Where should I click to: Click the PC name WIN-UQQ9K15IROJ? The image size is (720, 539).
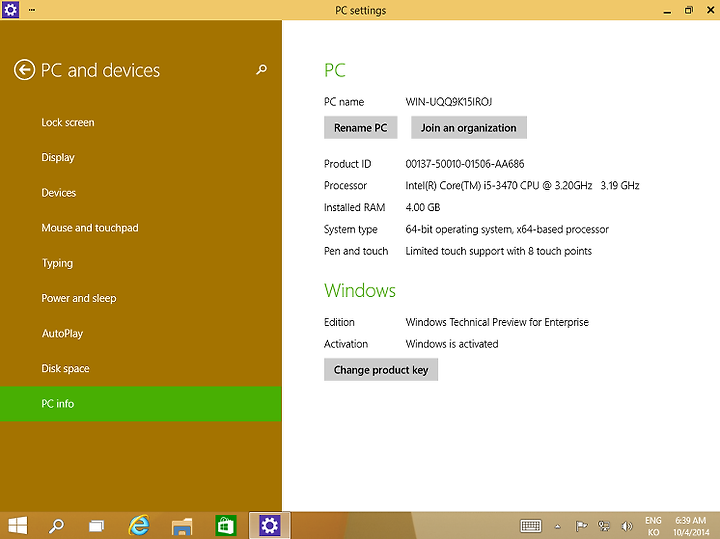click(449, 102)
